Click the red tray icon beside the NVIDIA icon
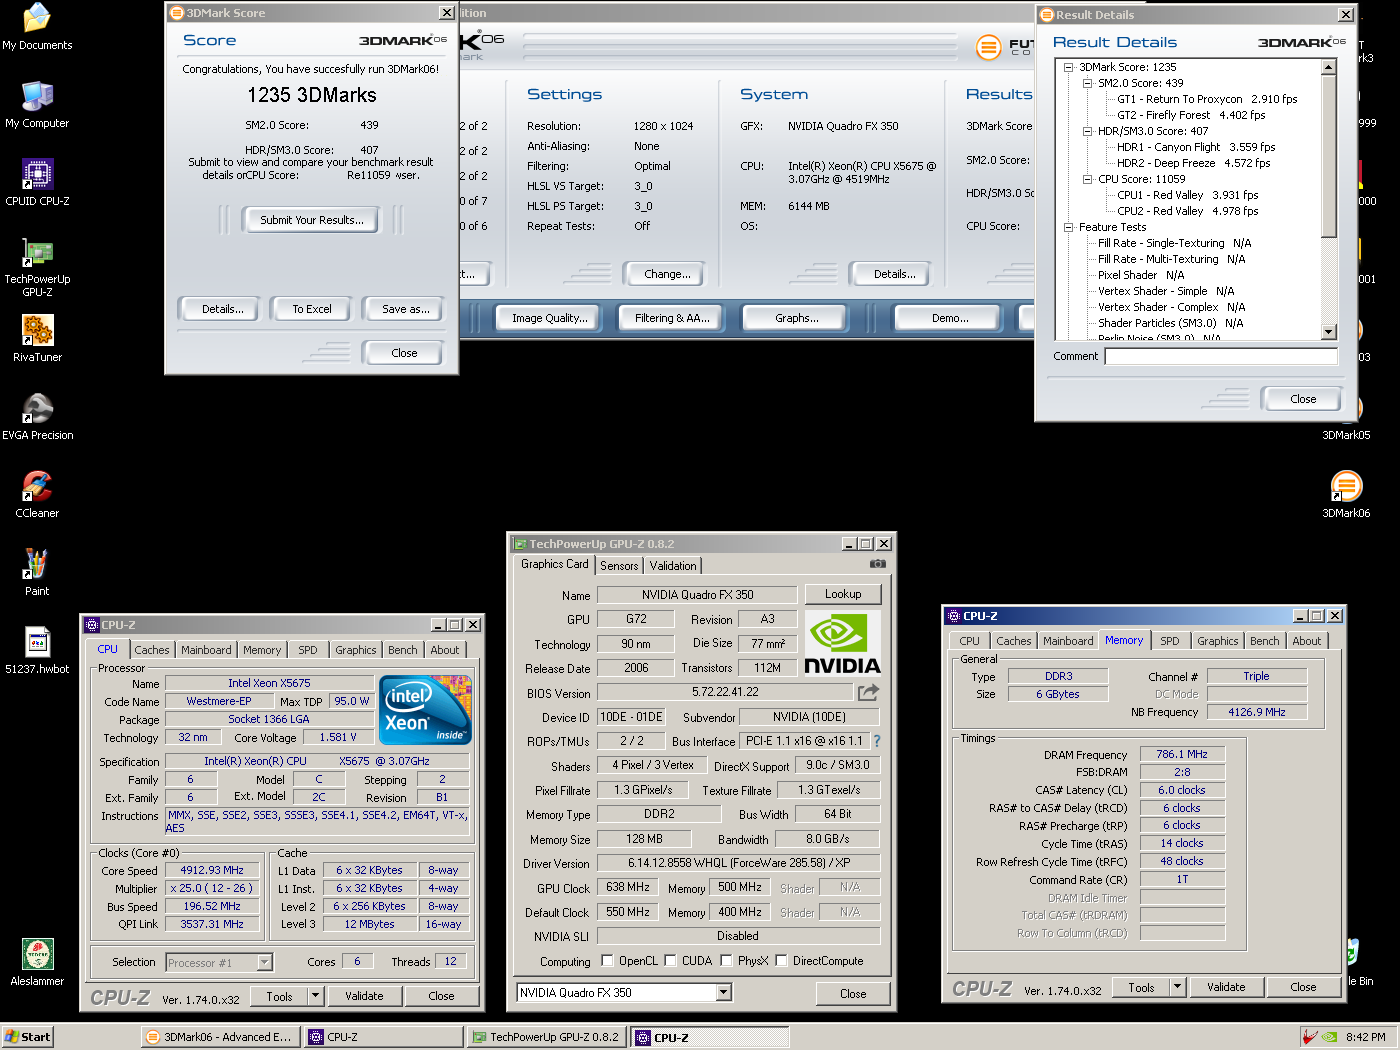 pos(1309,1037)
